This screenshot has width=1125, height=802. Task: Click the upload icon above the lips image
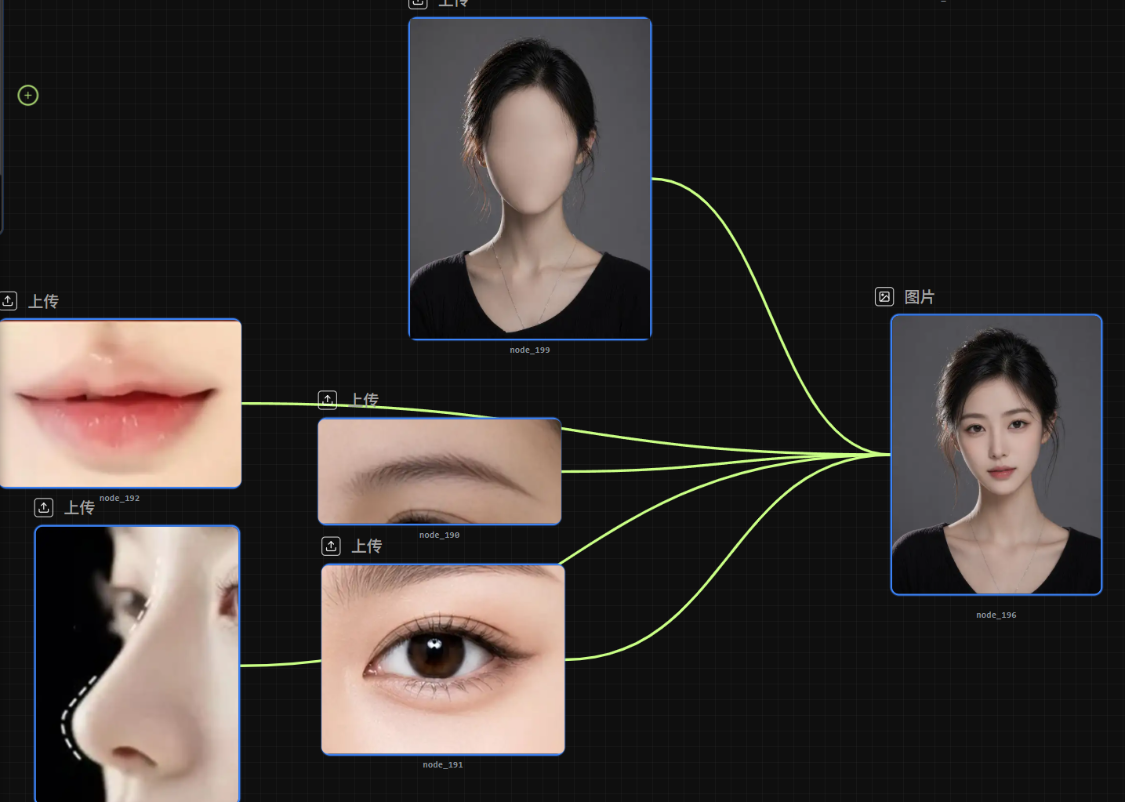(9, 301)
